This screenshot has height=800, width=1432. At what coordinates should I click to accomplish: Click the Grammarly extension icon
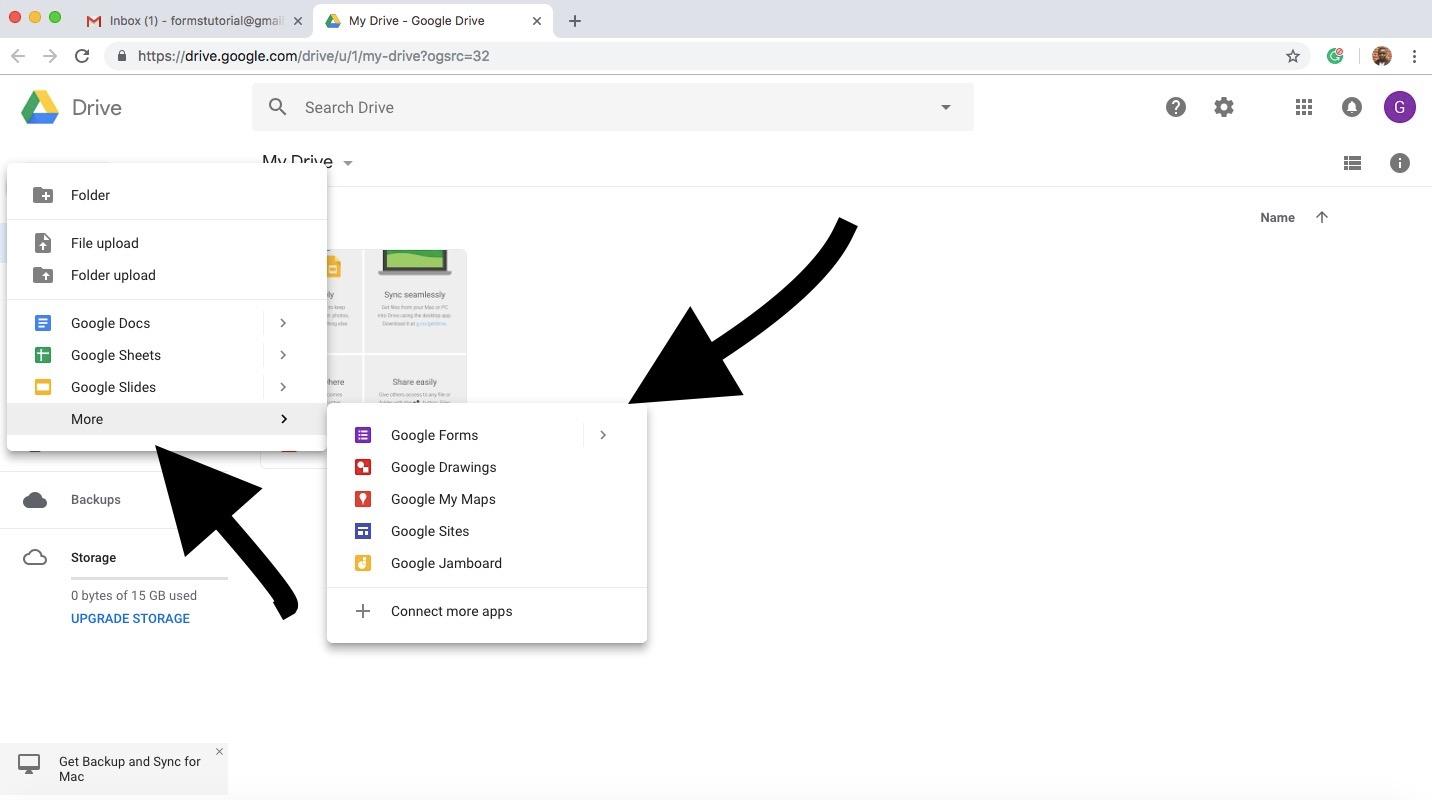pyautogui.click(x=1335, y=56)
